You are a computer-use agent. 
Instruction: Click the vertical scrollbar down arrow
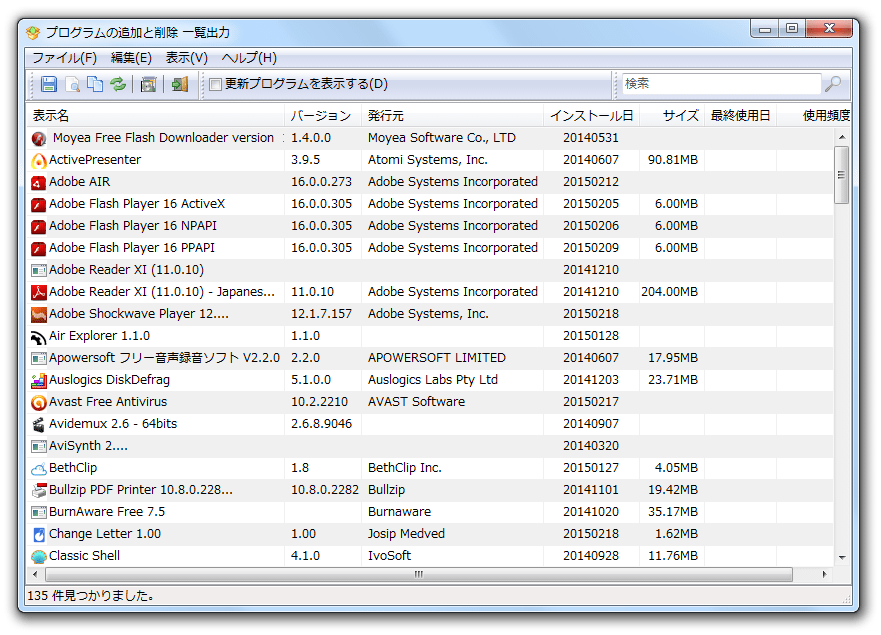[x=842, y=557]
